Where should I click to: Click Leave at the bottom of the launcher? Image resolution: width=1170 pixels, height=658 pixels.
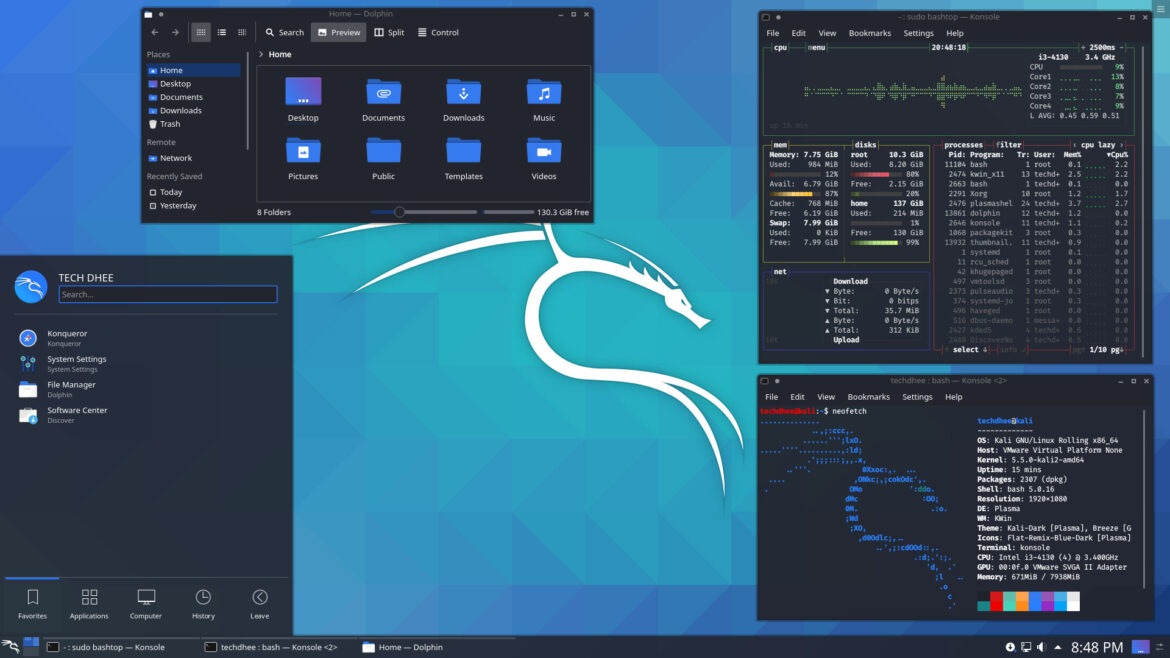(x=259, y=603)
